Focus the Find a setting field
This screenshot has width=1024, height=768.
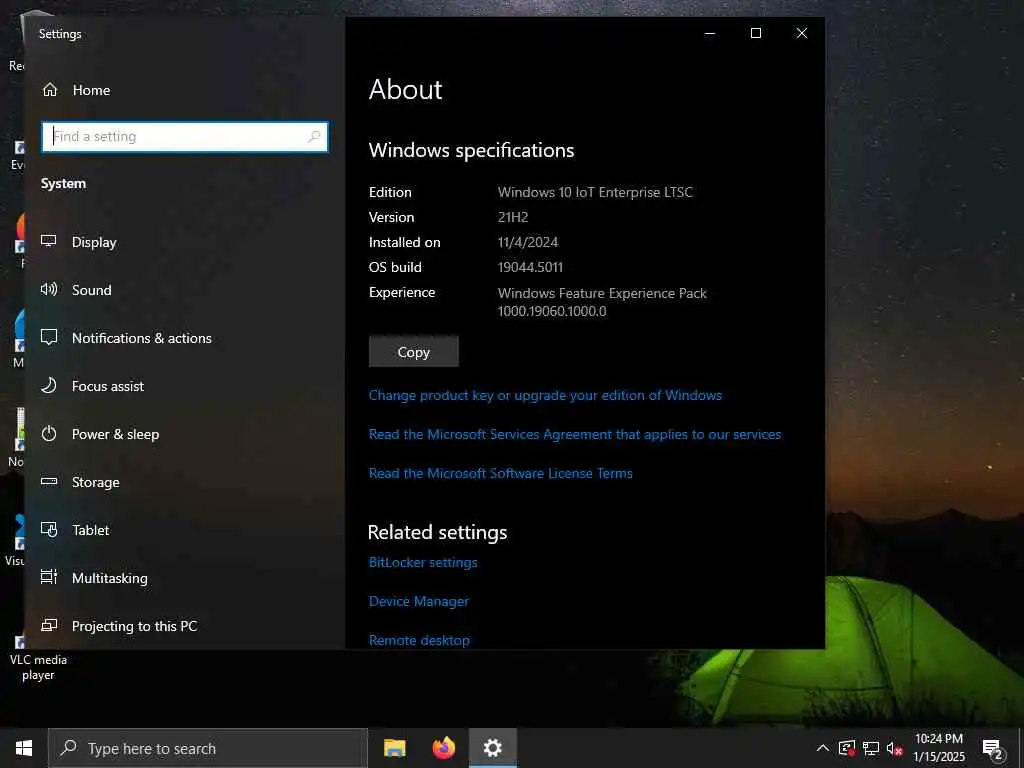click(x=185, y=136)
